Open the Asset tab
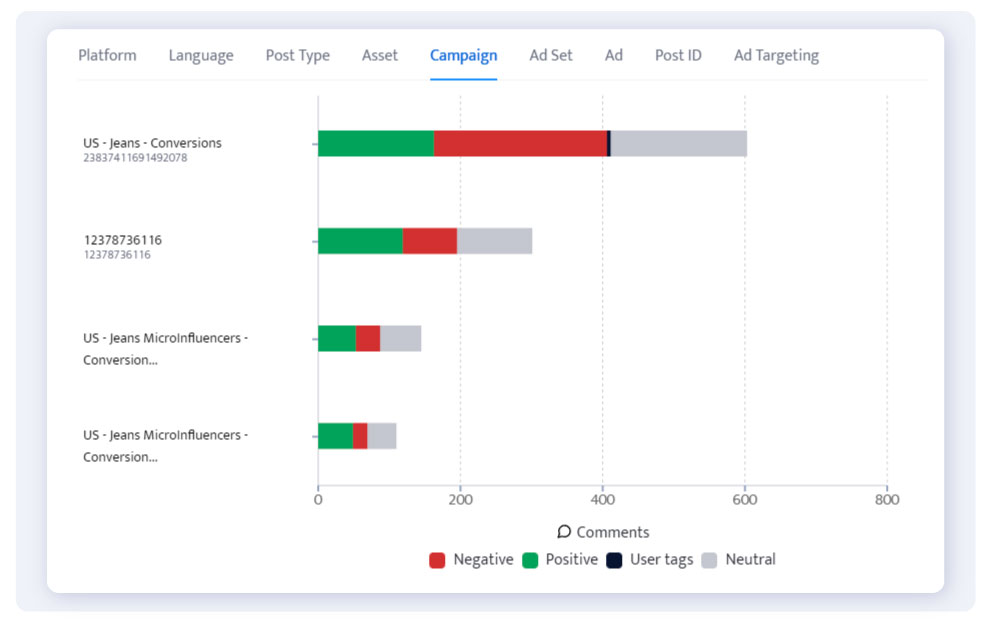 (379, 55)
